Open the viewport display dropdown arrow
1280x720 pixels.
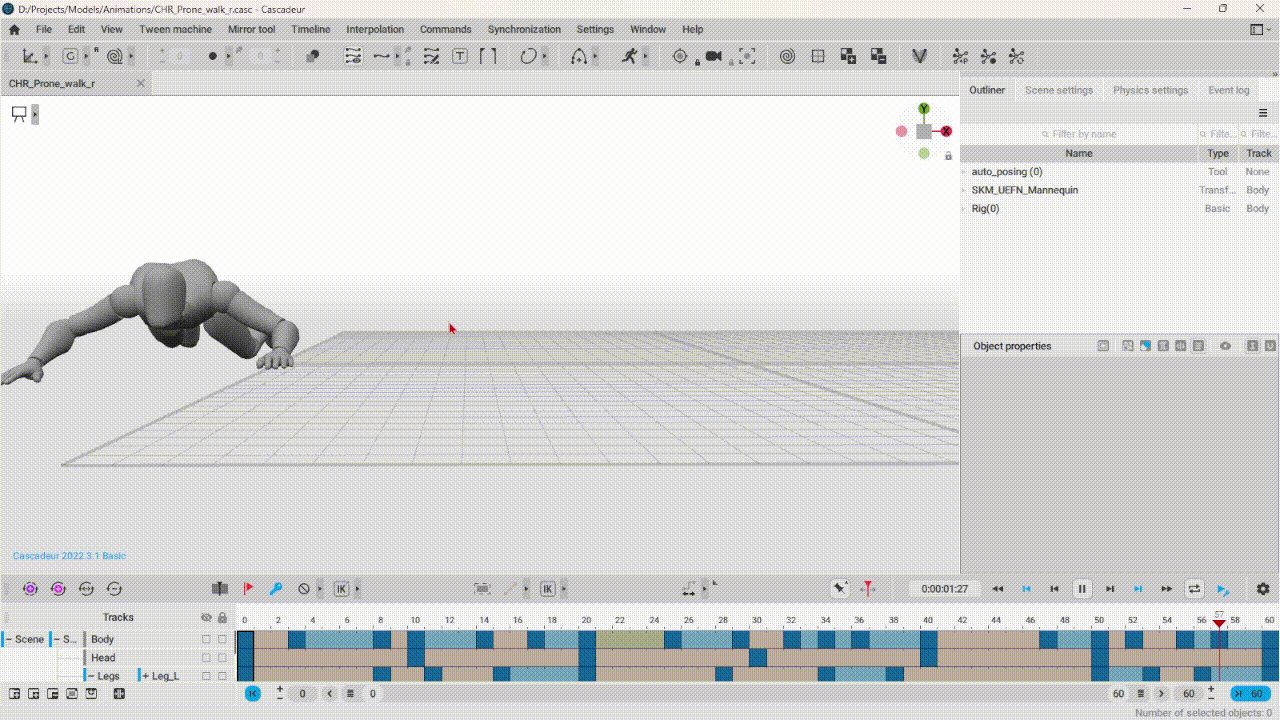pos(35,114)
